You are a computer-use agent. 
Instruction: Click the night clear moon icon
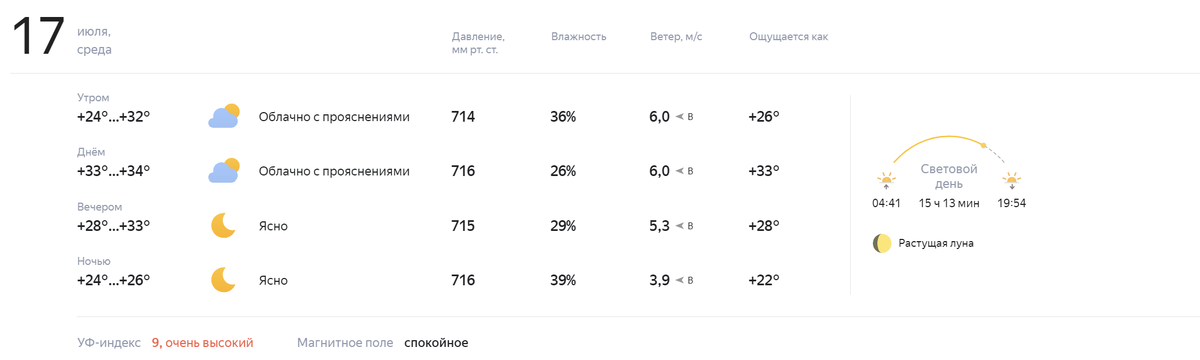(223, 279)
